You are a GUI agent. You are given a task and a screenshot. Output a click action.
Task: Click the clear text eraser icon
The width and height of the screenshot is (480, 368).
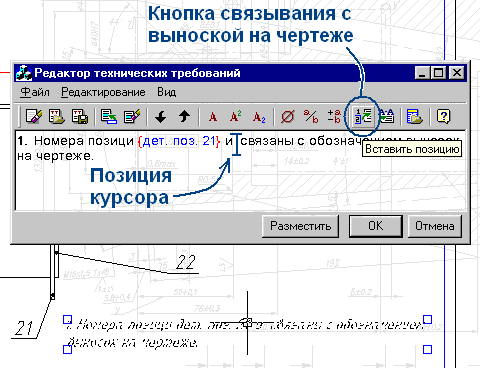click(34, 117)
